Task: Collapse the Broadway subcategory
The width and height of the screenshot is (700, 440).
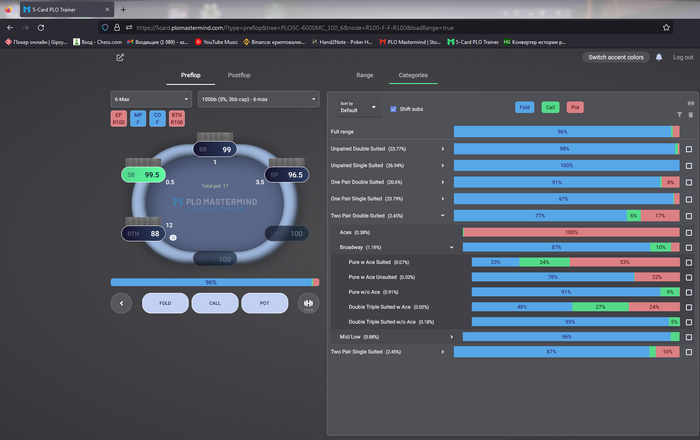Action: point(451,247)
